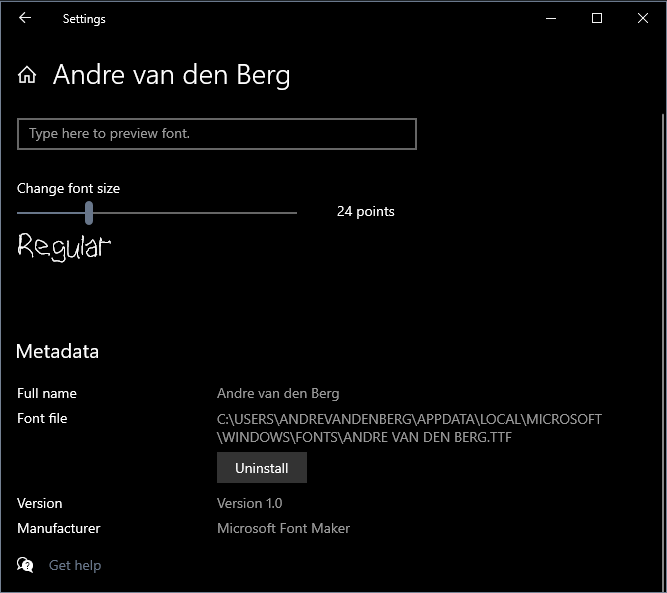
Task: Click the font size slider thumb
Action: pos(89,212)
